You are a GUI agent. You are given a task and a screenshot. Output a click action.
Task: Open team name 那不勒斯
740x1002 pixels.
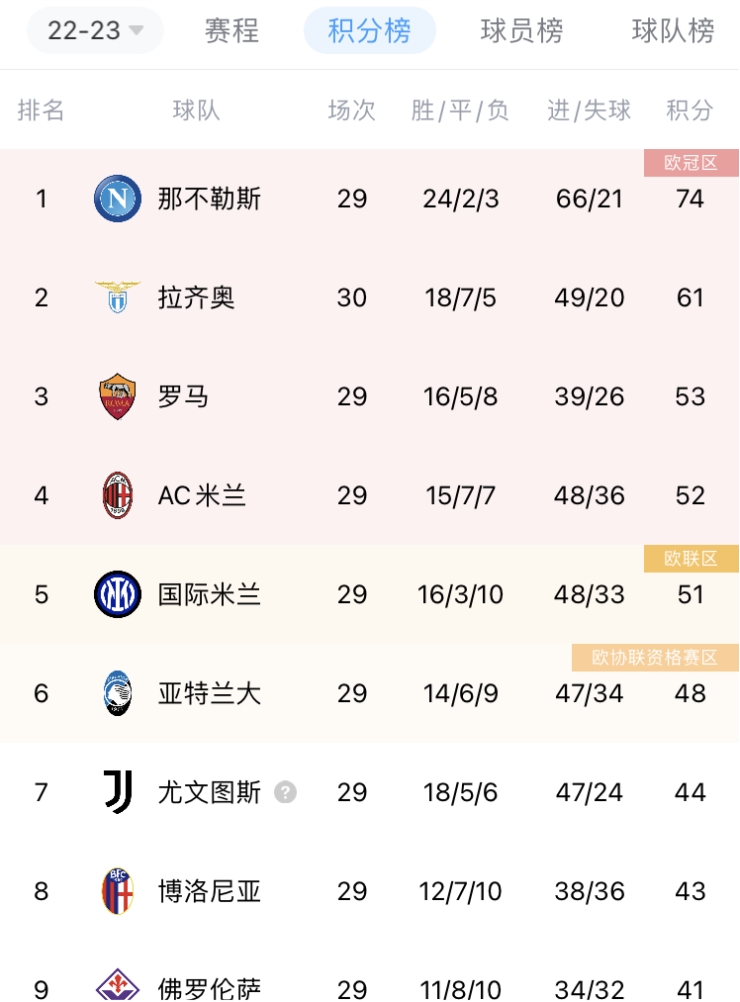[x=209, y=198]
